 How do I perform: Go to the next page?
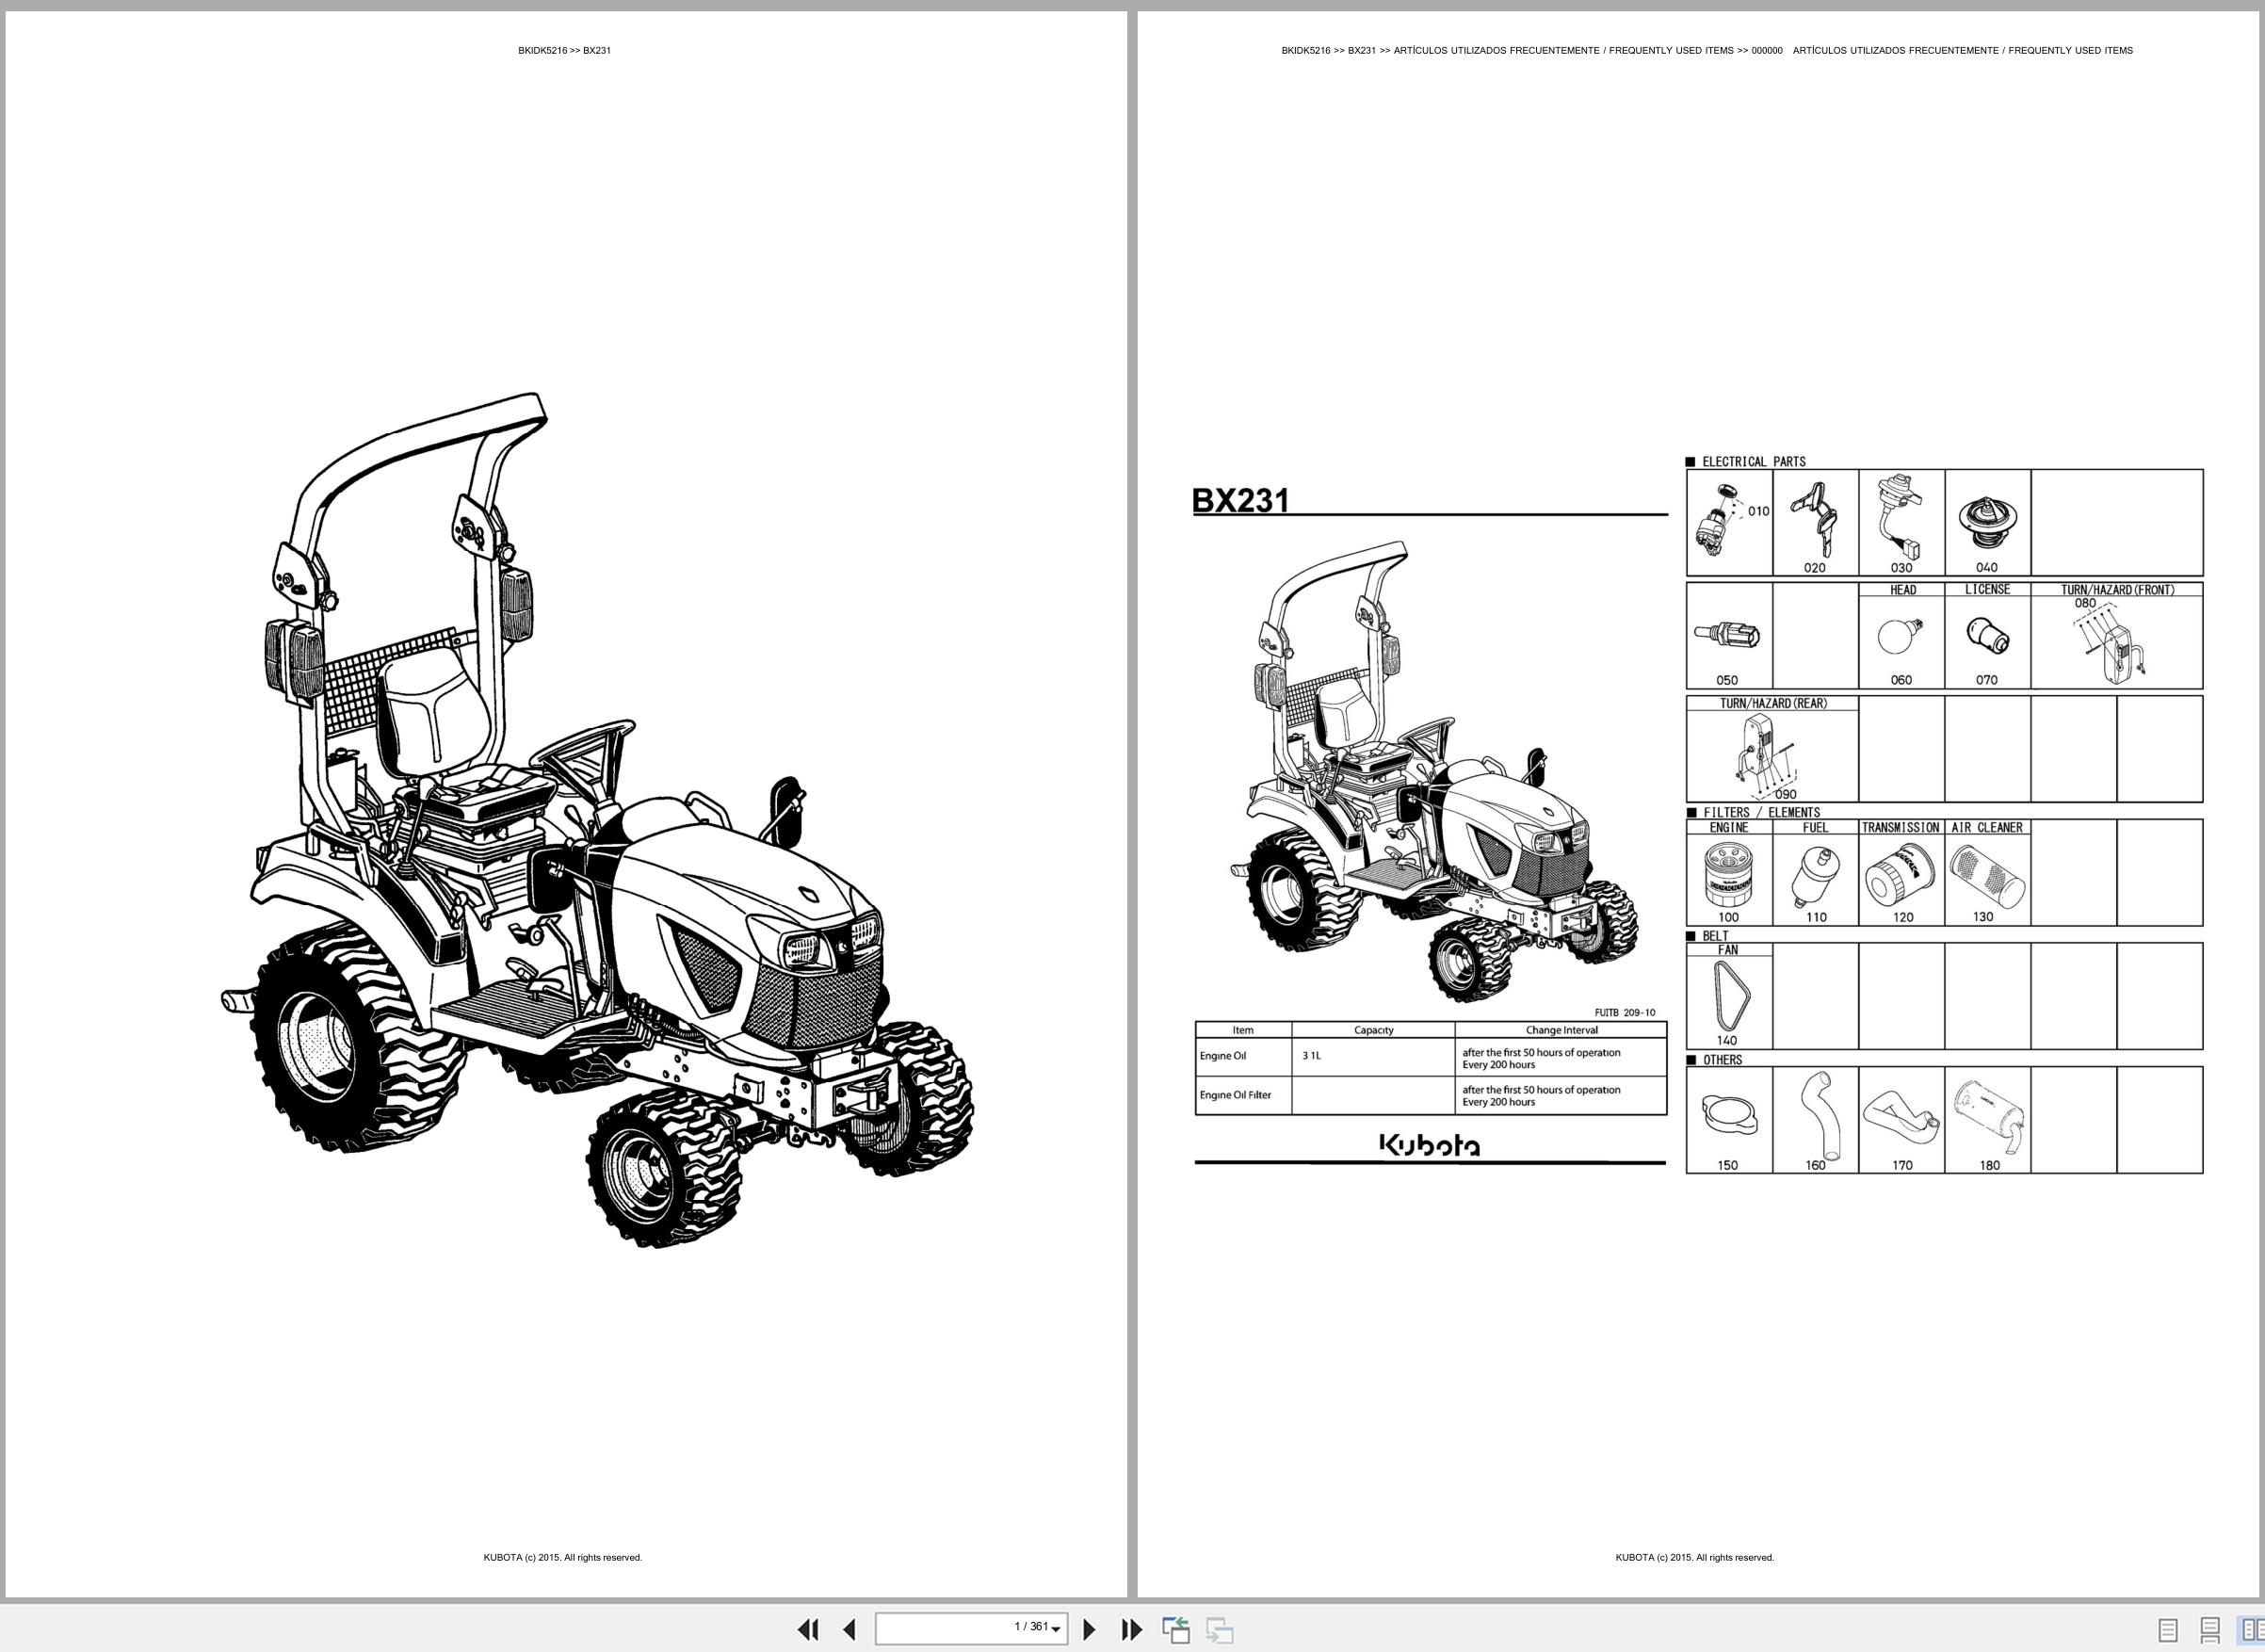click(x=1089, y=1629)
